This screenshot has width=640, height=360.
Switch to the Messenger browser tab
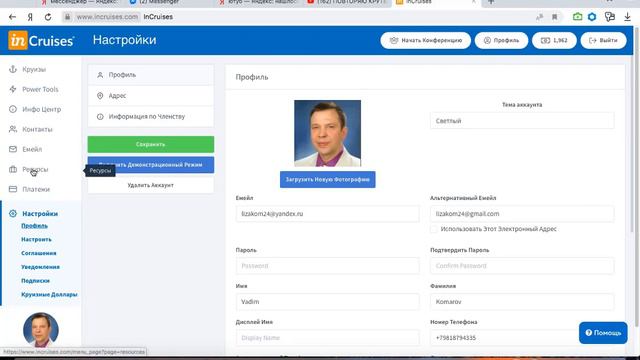coord(158,2)
